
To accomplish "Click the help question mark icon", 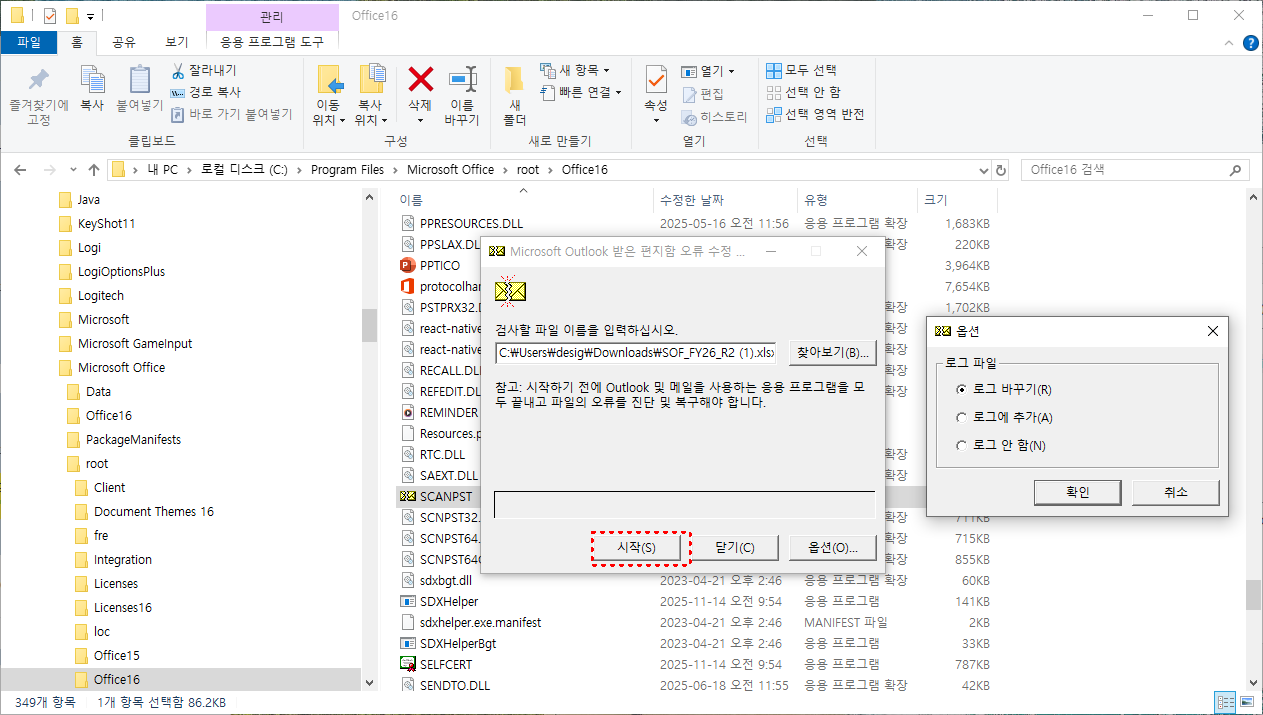I will pyautogui.click(x=1250, y=42).
